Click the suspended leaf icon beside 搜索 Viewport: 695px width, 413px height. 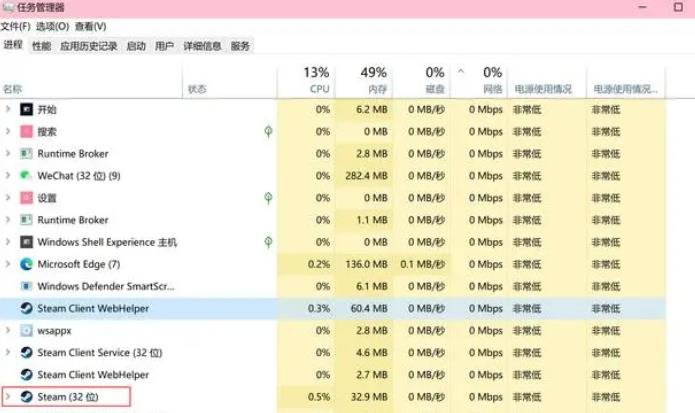point(268,131)
